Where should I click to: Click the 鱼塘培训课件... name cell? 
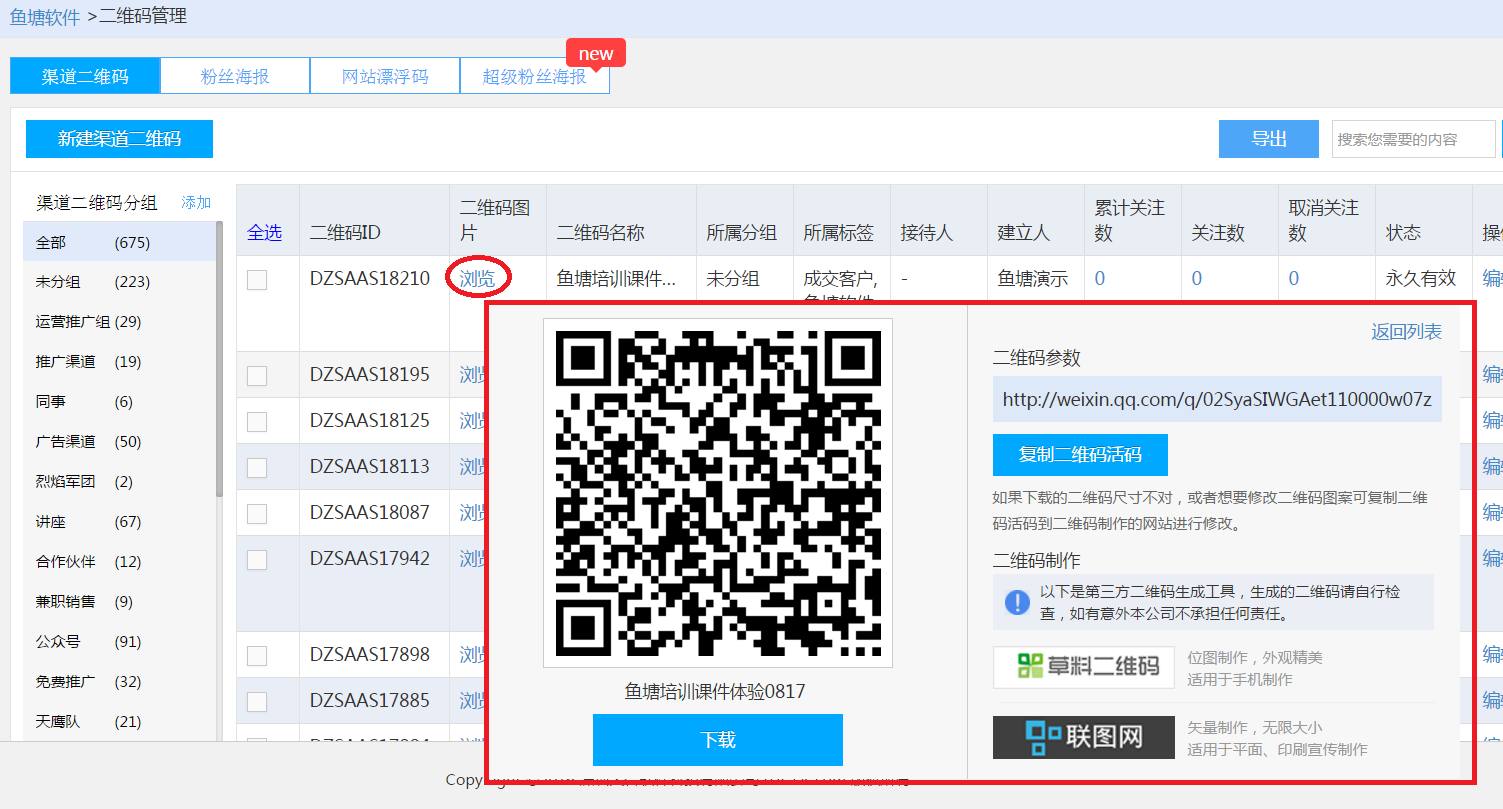click(616, 279)
